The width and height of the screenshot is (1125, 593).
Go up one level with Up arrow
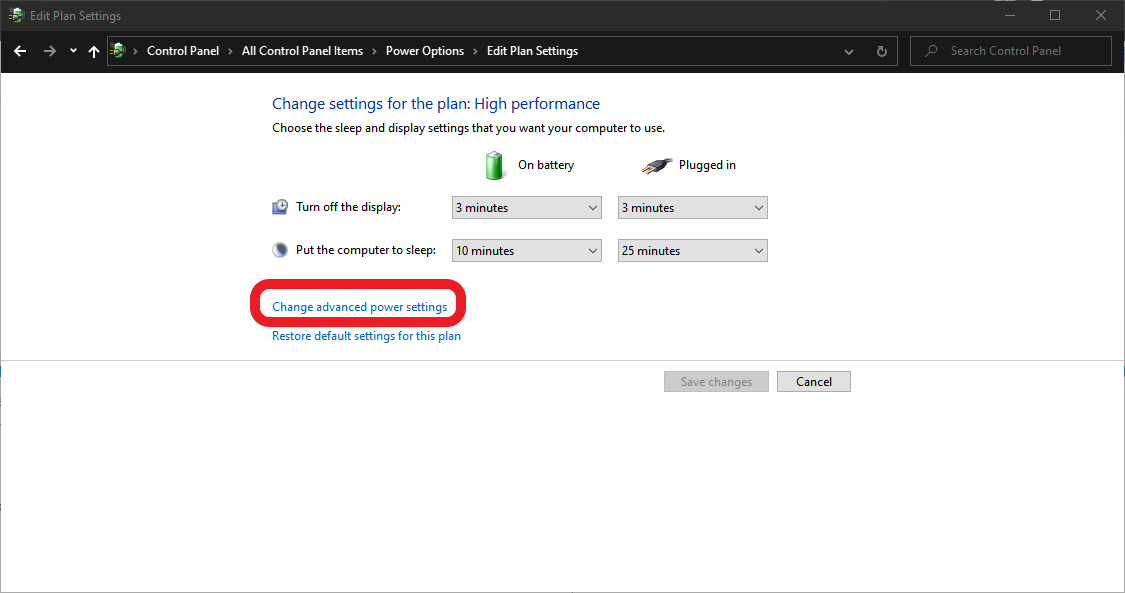94,51
